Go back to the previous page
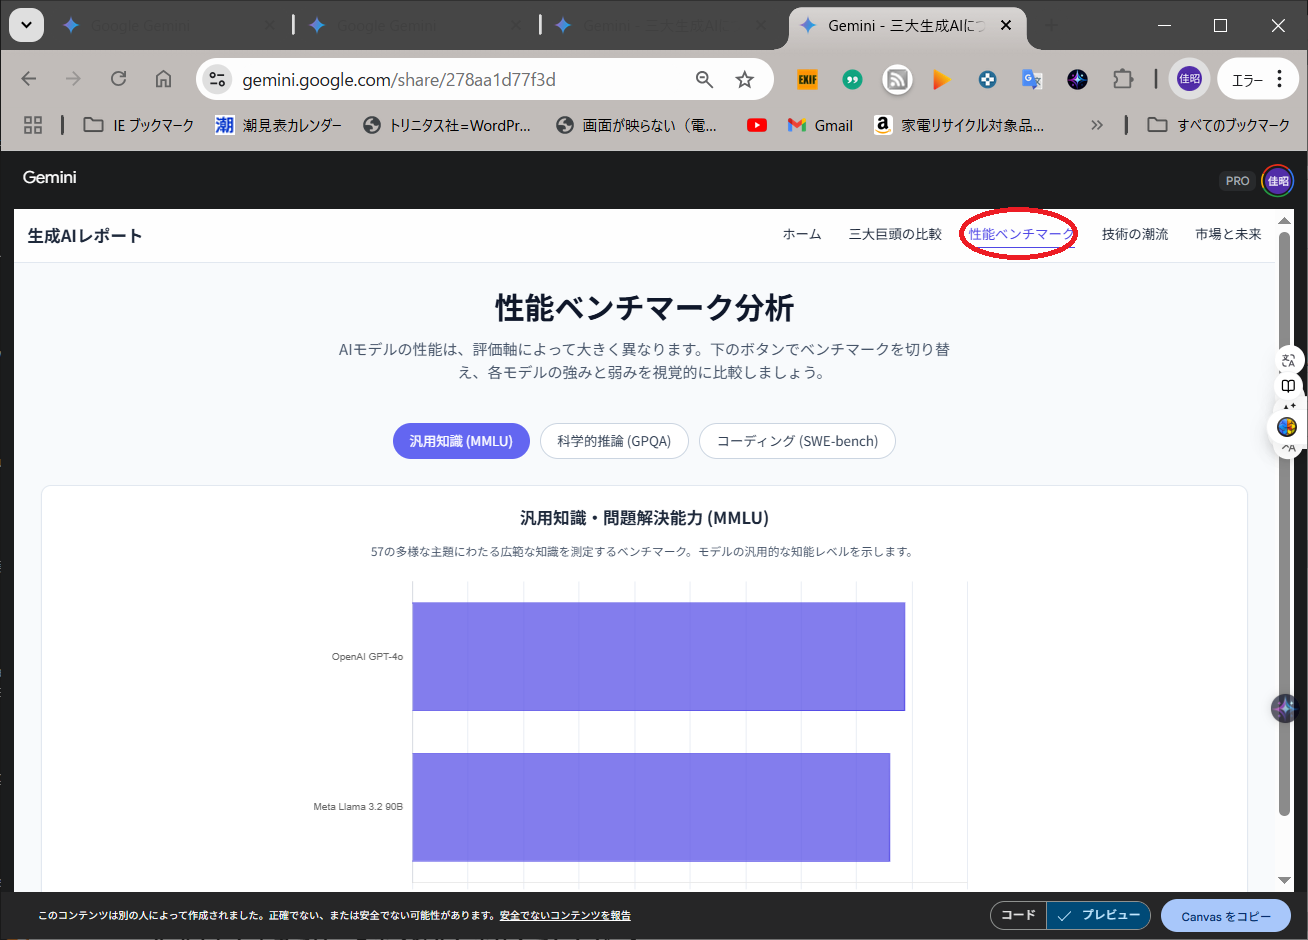 point(29,79)
